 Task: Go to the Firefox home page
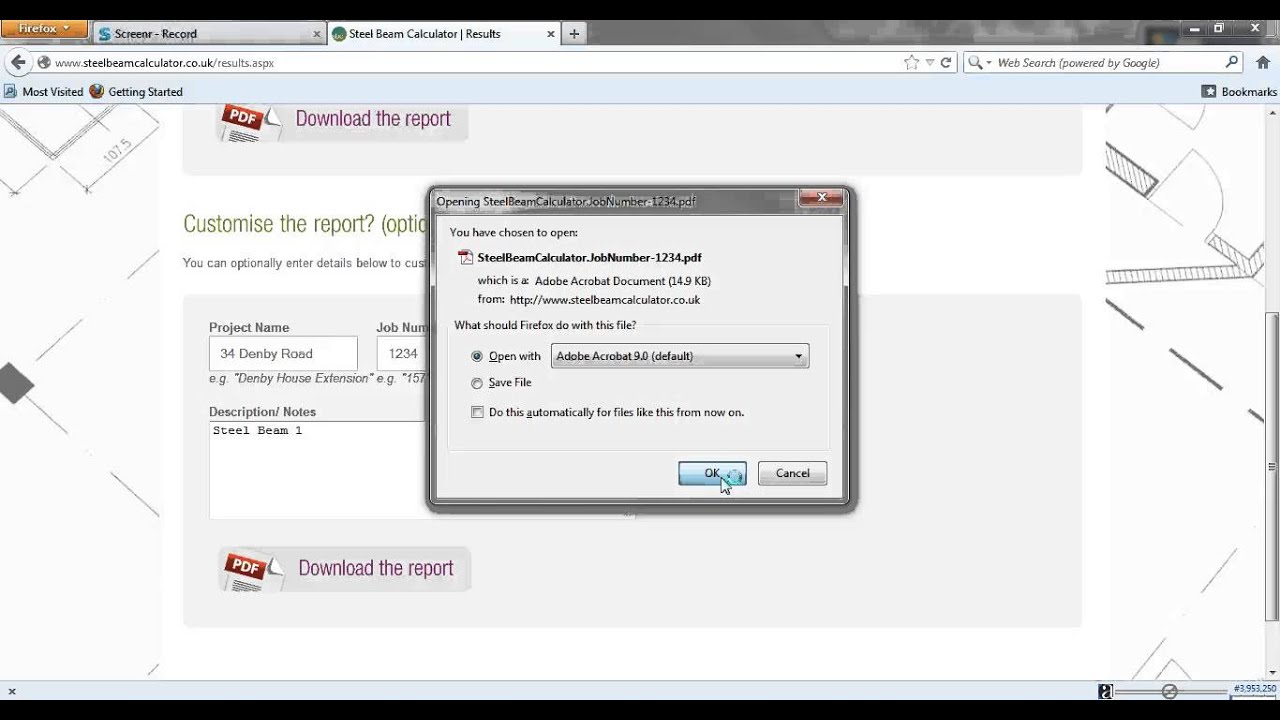pos(1263,62)
